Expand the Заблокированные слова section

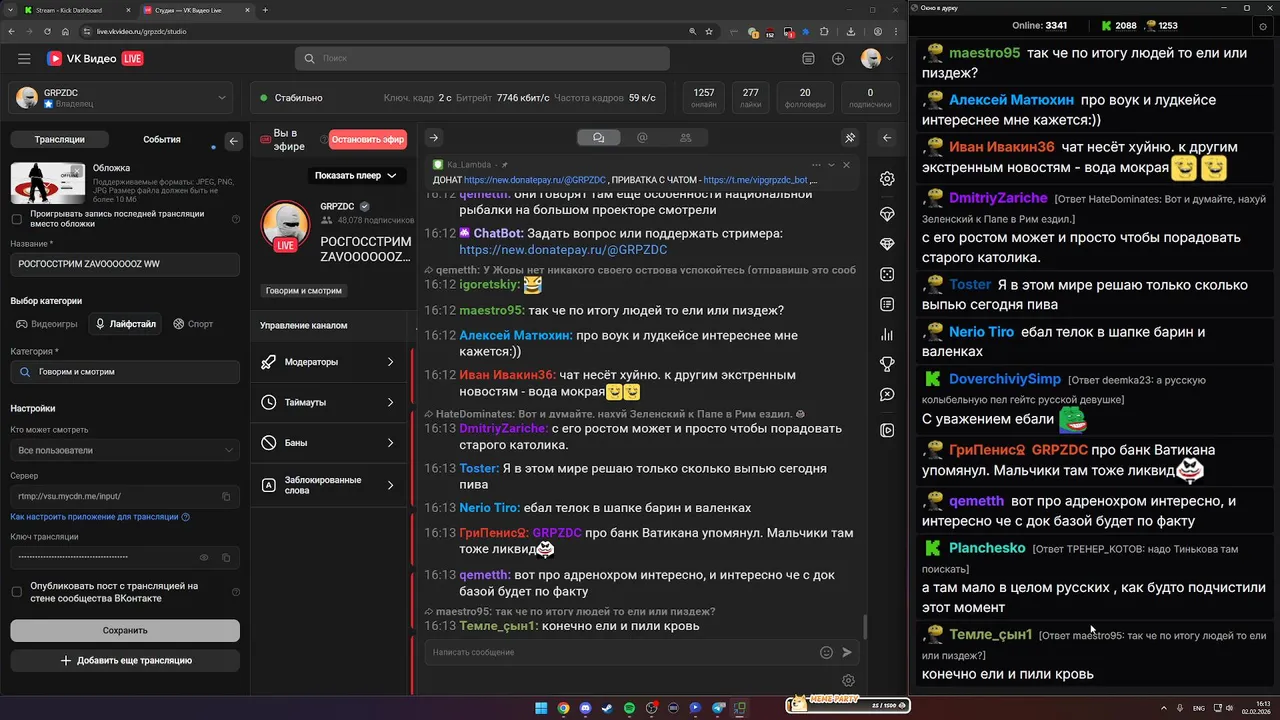click(x=329, y=485)
